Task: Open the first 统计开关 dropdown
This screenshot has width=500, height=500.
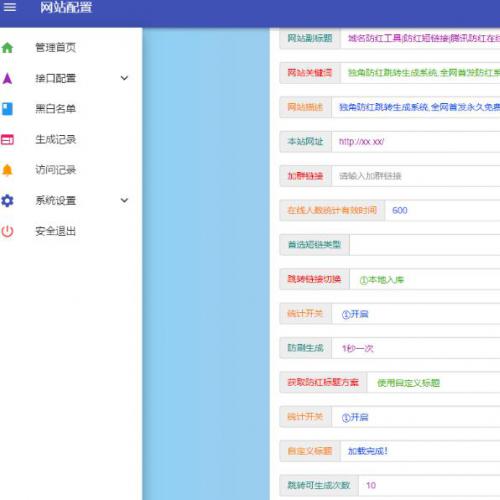Action: pos(416,314)
